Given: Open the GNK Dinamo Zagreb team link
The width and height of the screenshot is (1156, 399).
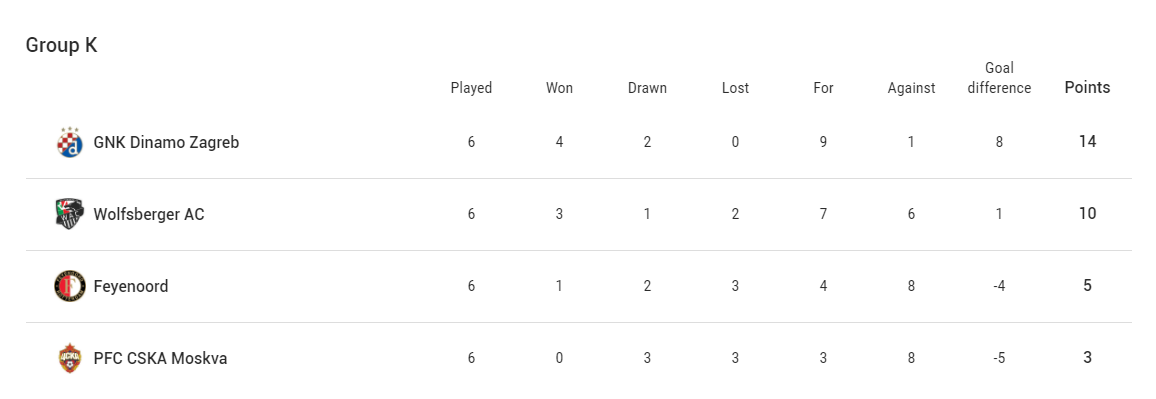Looking at the screenshot, I should (x=166, y=142).
